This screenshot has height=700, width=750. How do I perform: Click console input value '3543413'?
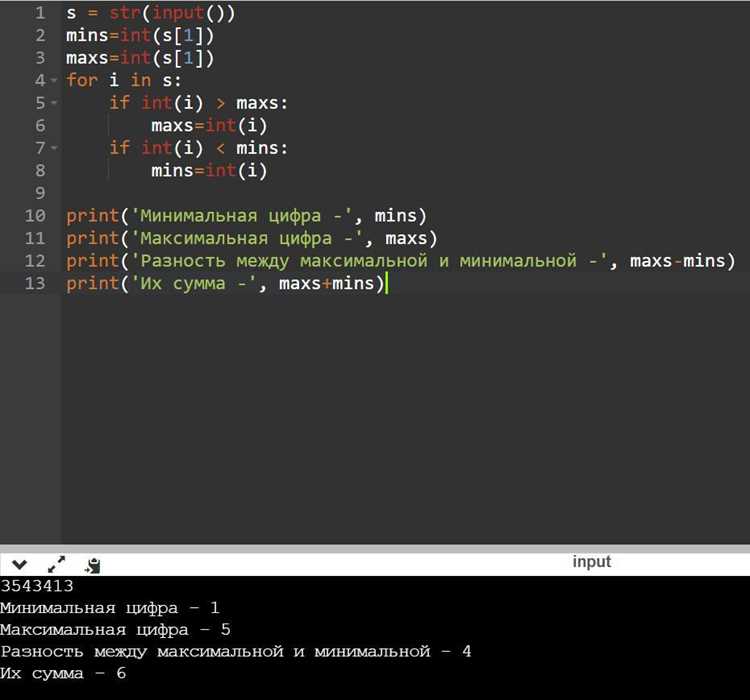(37, 586)
